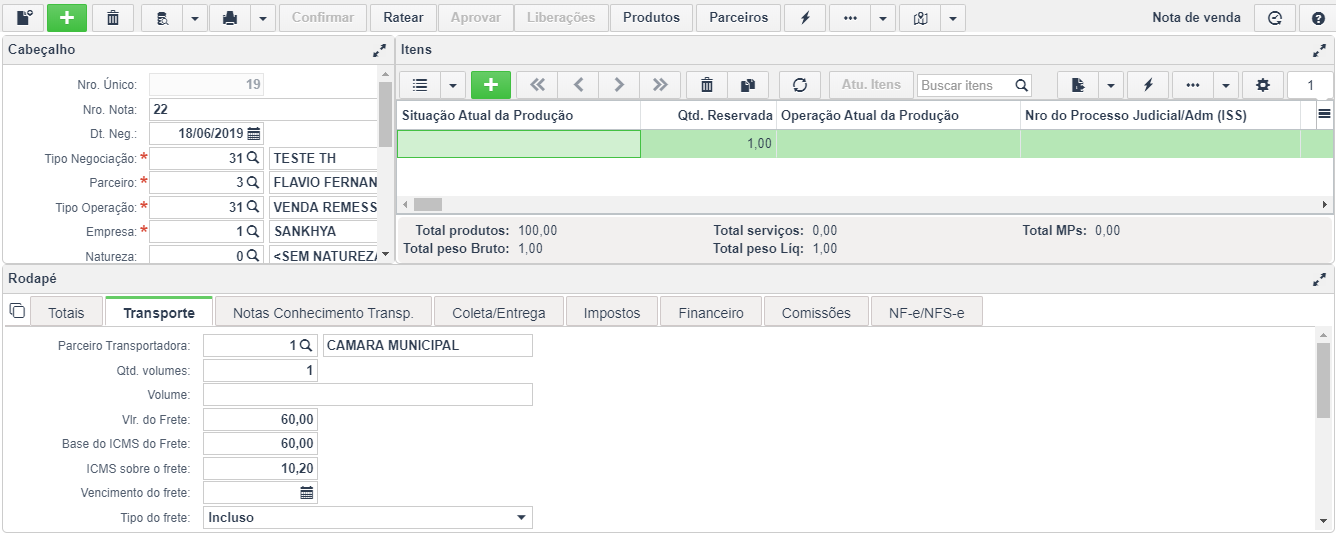The height and width of the screenshot is (534, 1336).
Task: Click the lightning bolt icon in Itens toolbar
Action: [1148, 85]
